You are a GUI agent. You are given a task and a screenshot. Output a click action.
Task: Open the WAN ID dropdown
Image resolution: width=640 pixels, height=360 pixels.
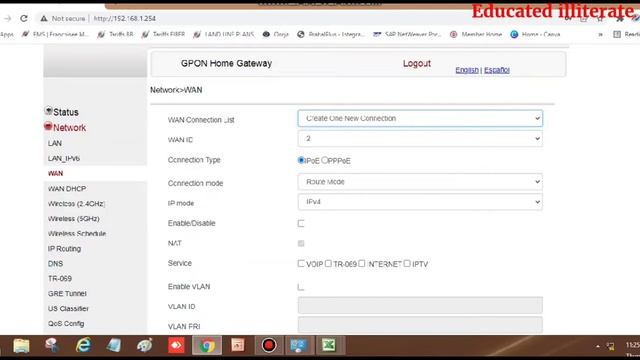click(x=420, y=139)
